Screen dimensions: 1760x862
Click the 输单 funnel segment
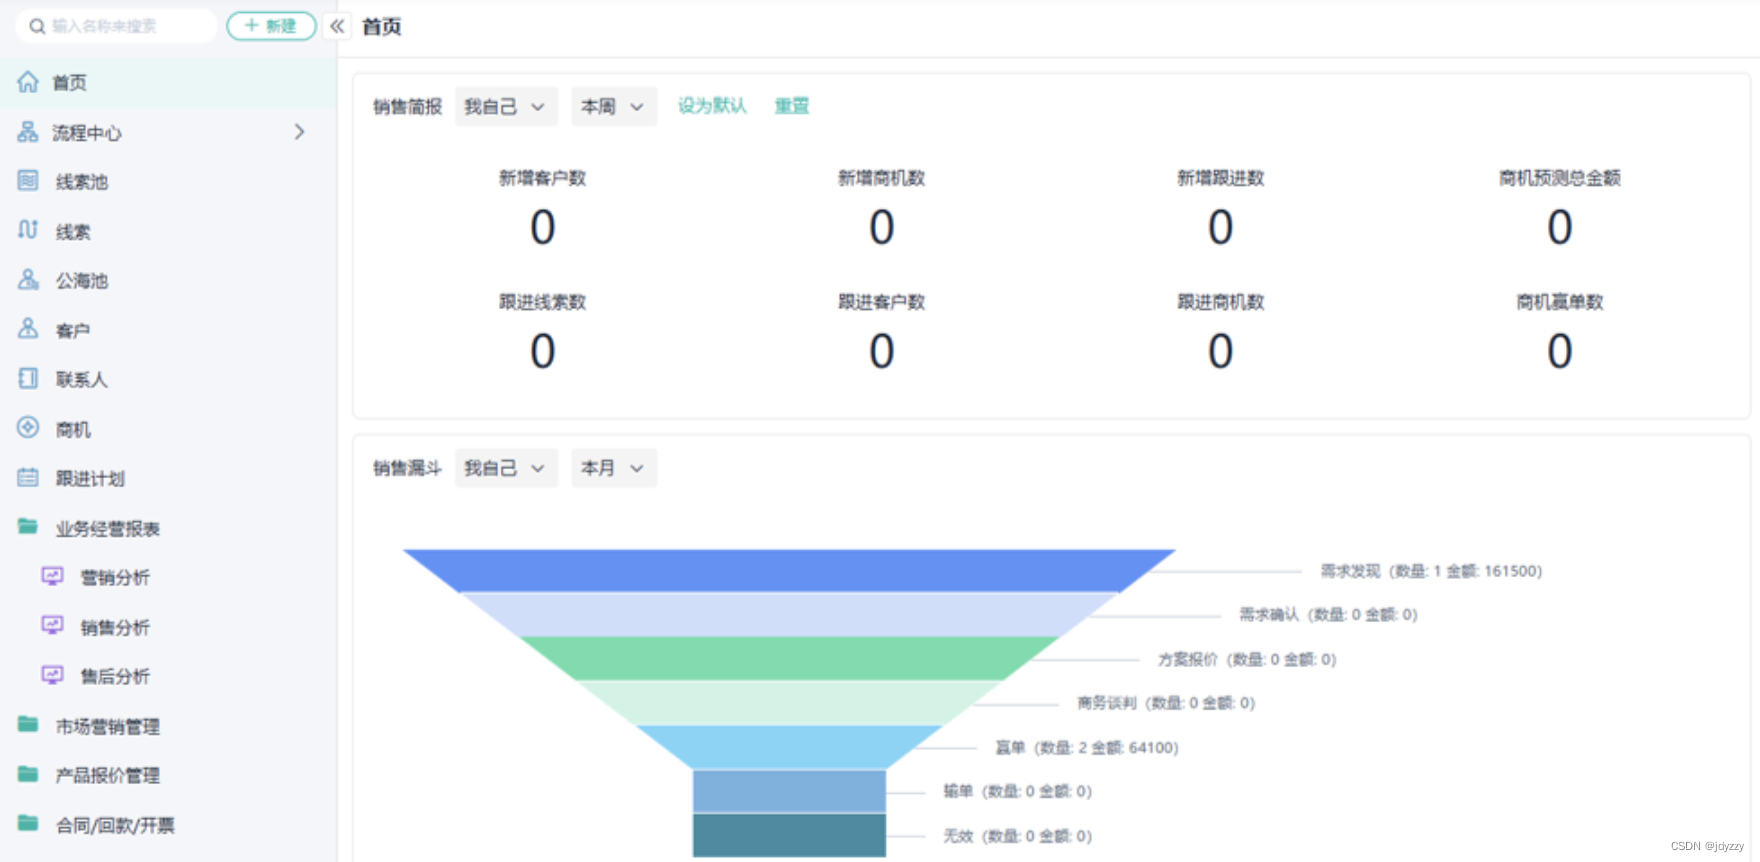[x=789, y=791]
